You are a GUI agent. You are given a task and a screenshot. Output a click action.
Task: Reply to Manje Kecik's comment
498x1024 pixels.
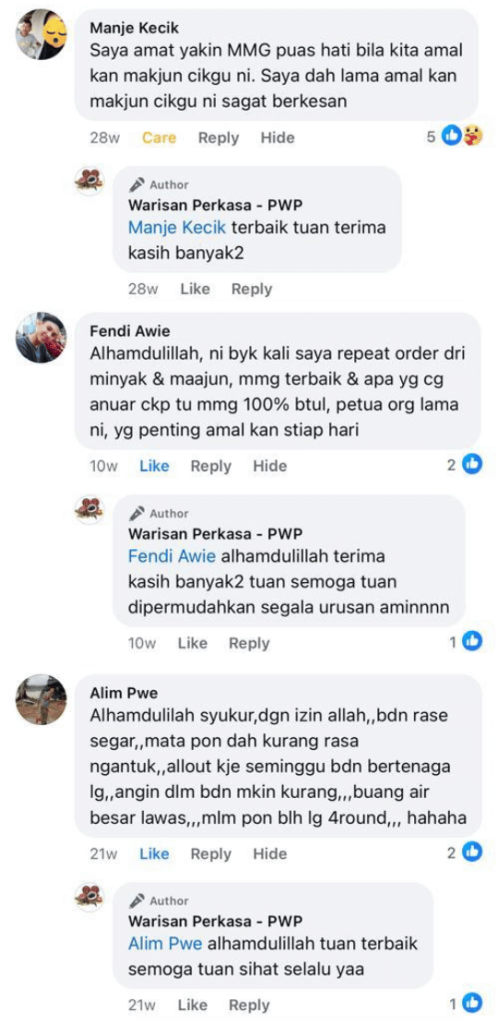coord(219,138)
